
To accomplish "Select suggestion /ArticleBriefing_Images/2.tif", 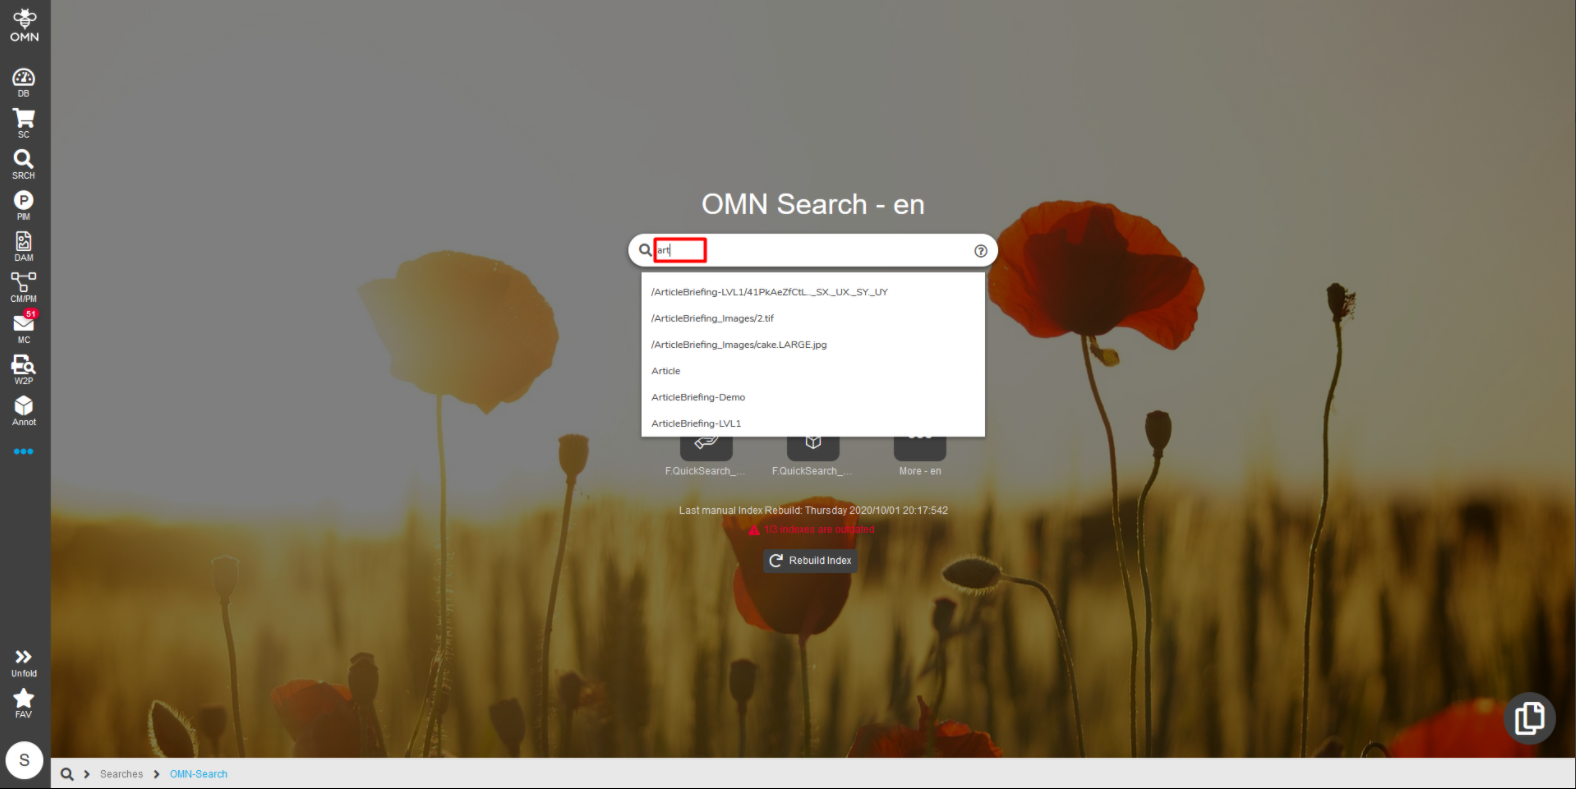I will [x=813, y=318].
